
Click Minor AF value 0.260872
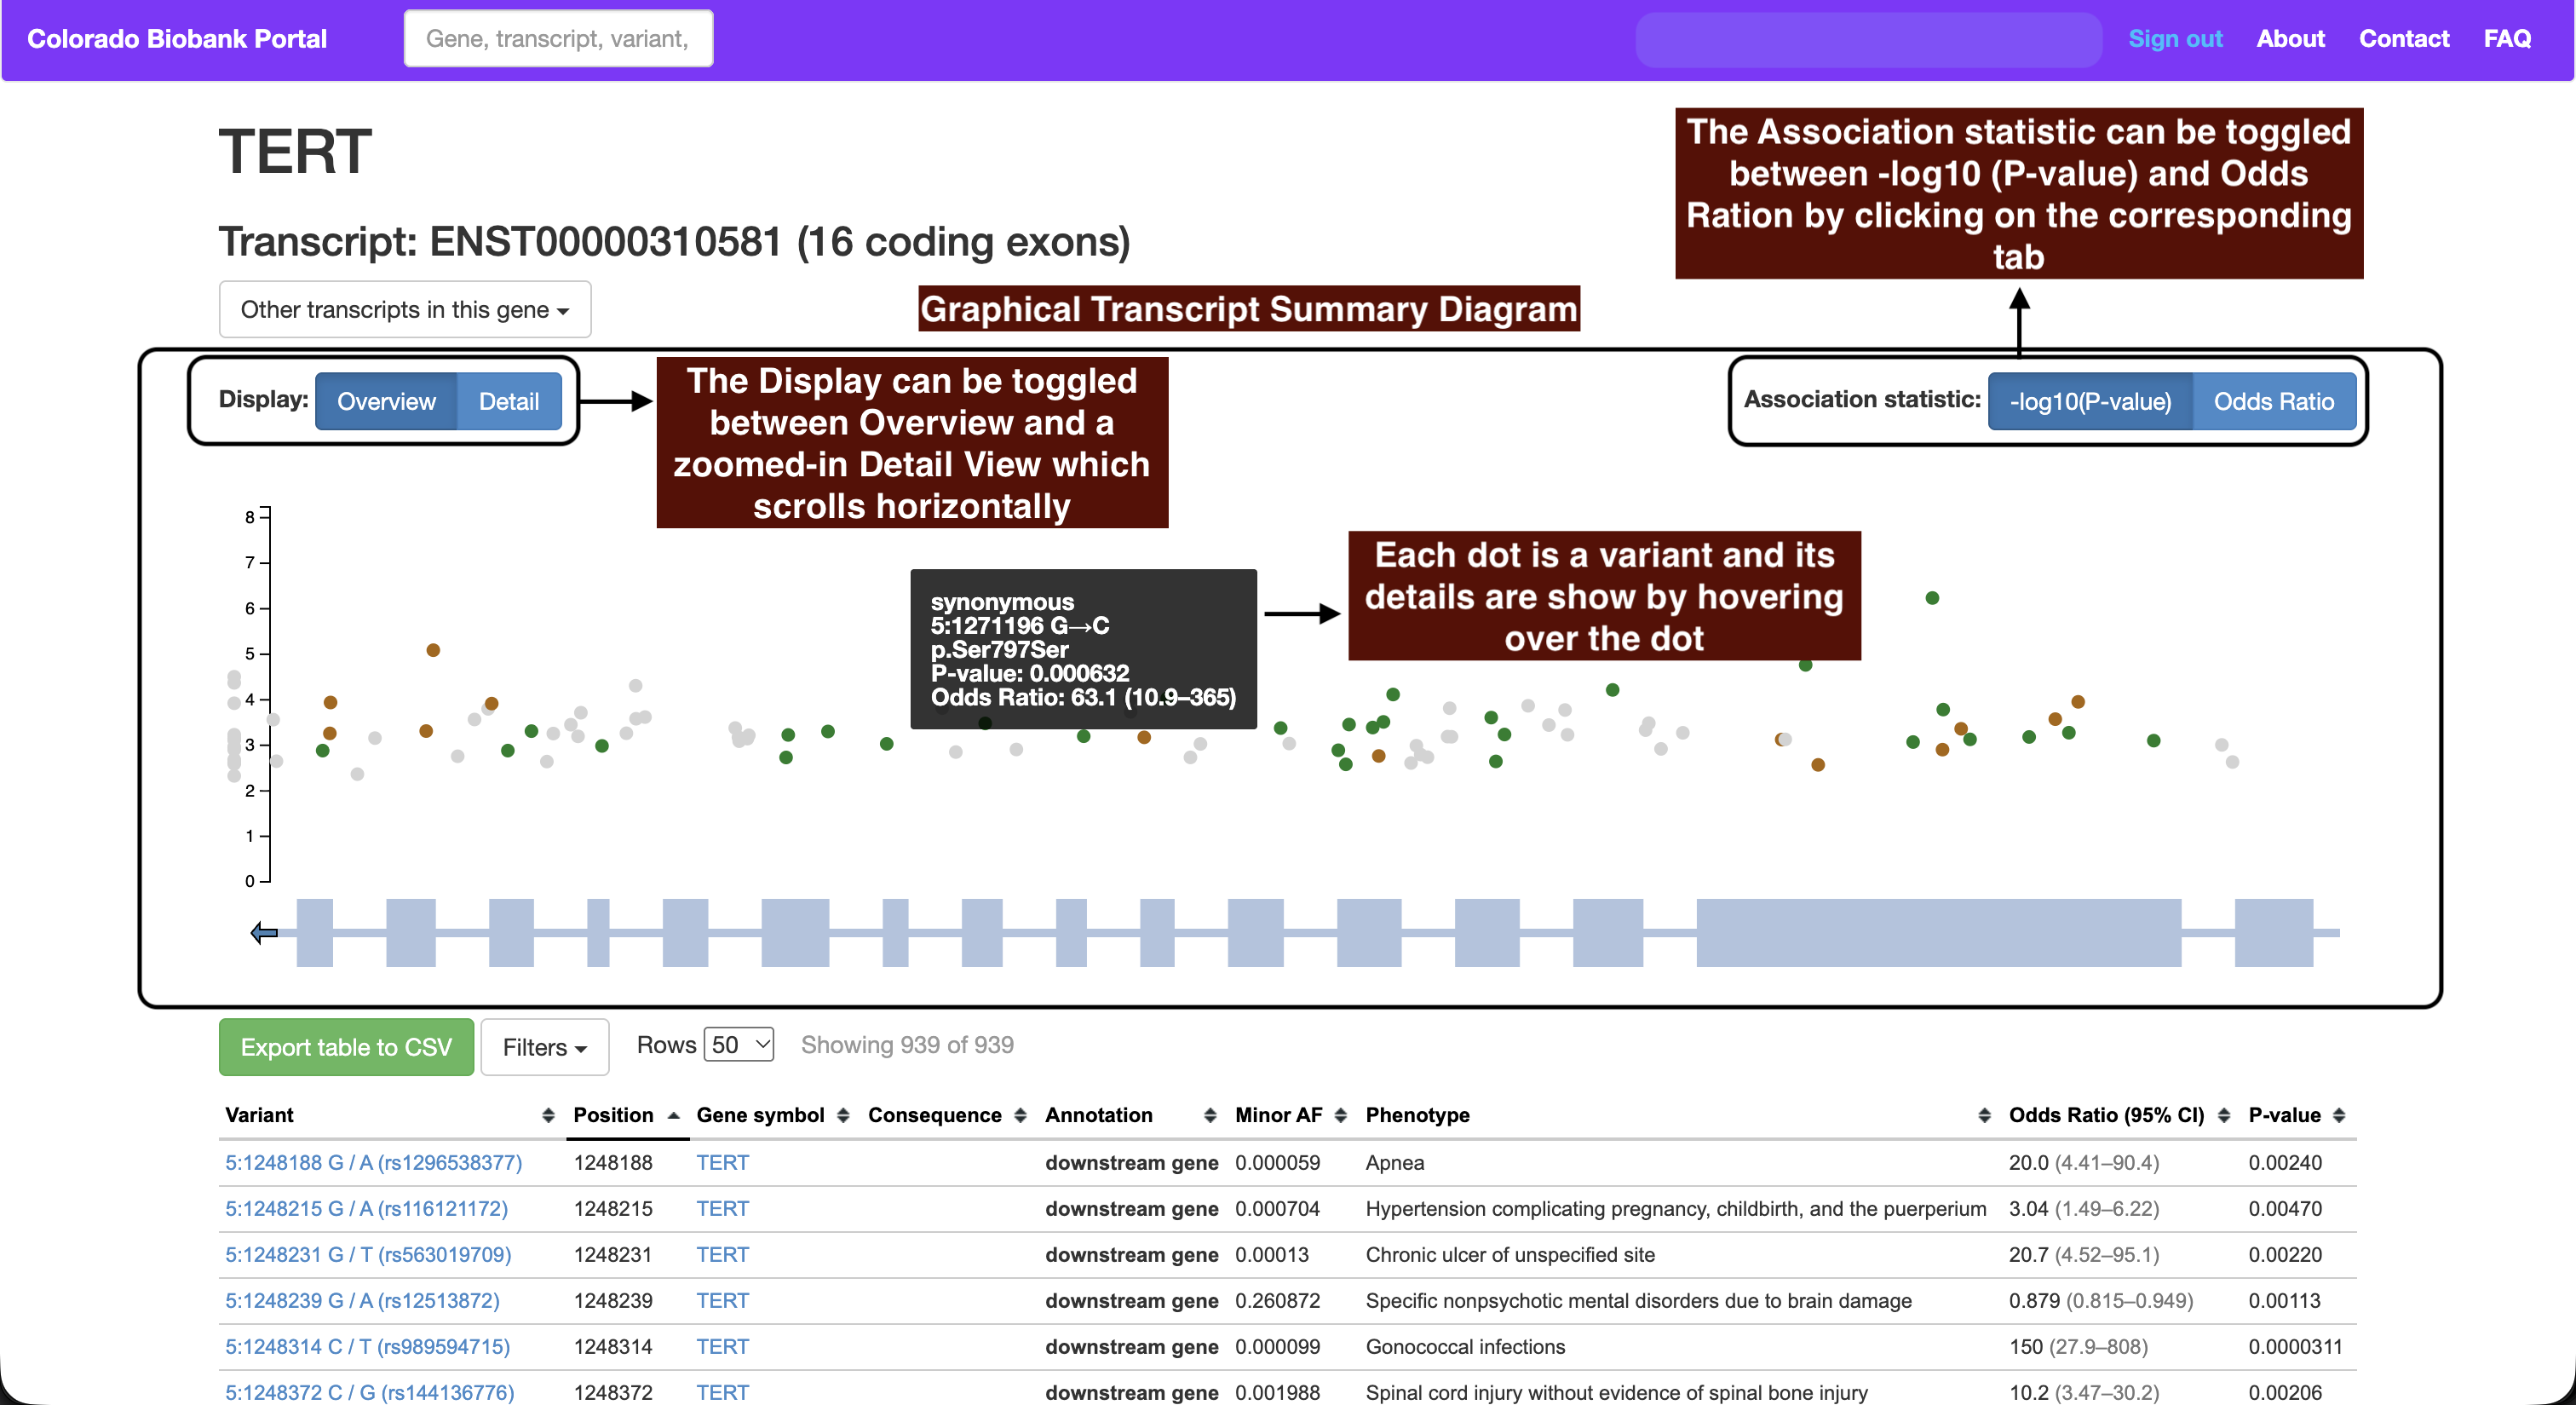tap(1277, 1301)
